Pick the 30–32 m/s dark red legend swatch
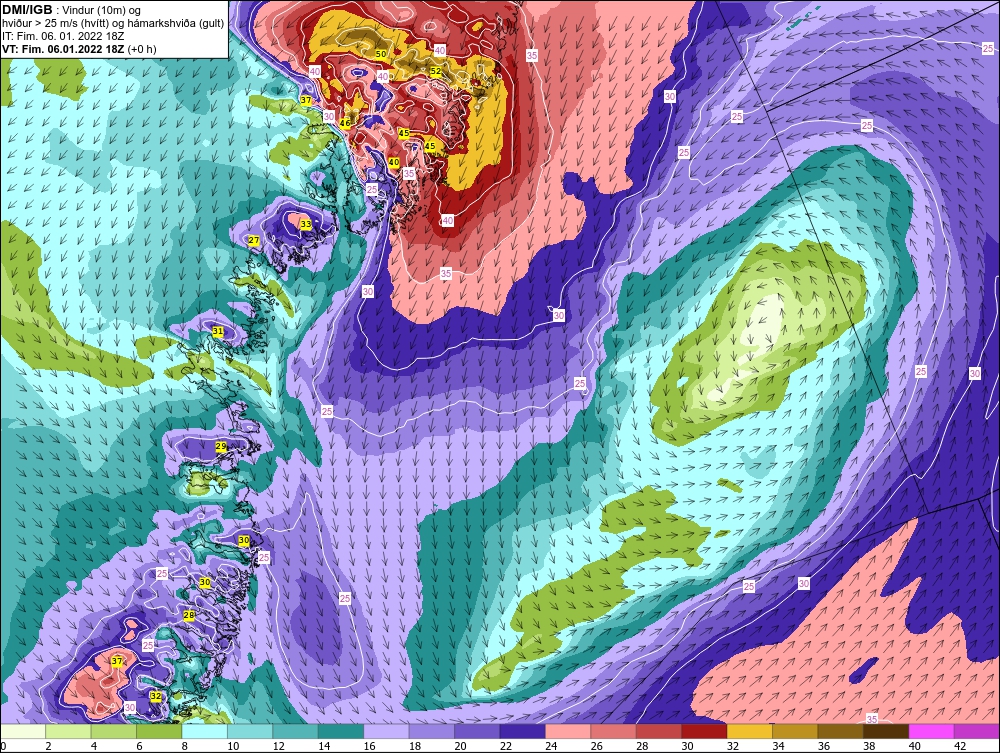 (x=705, y=731)
